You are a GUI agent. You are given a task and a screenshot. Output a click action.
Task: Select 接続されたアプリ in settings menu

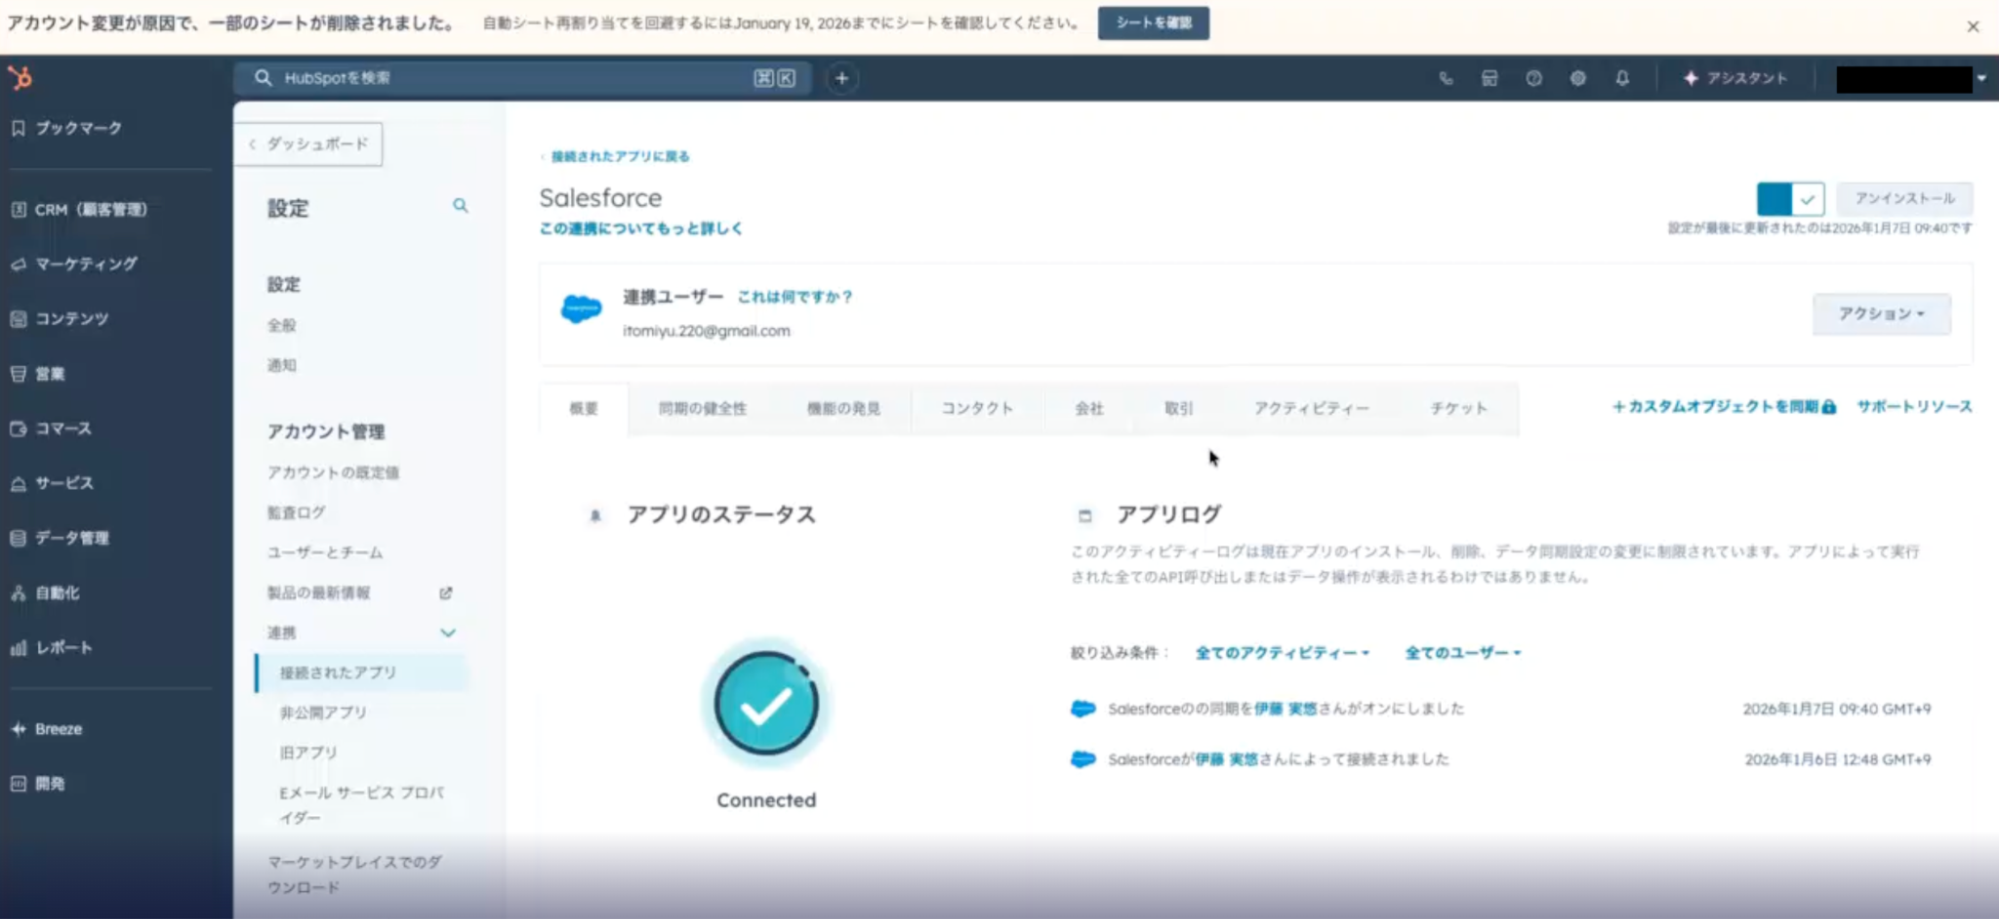[x=362, y=673]
